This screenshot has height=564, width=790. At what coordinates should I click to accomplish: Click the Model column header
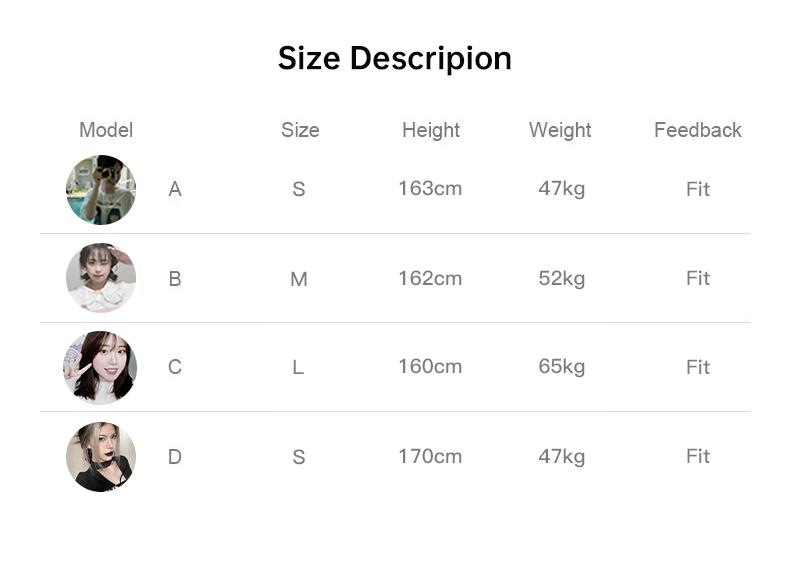pos(106,130)
